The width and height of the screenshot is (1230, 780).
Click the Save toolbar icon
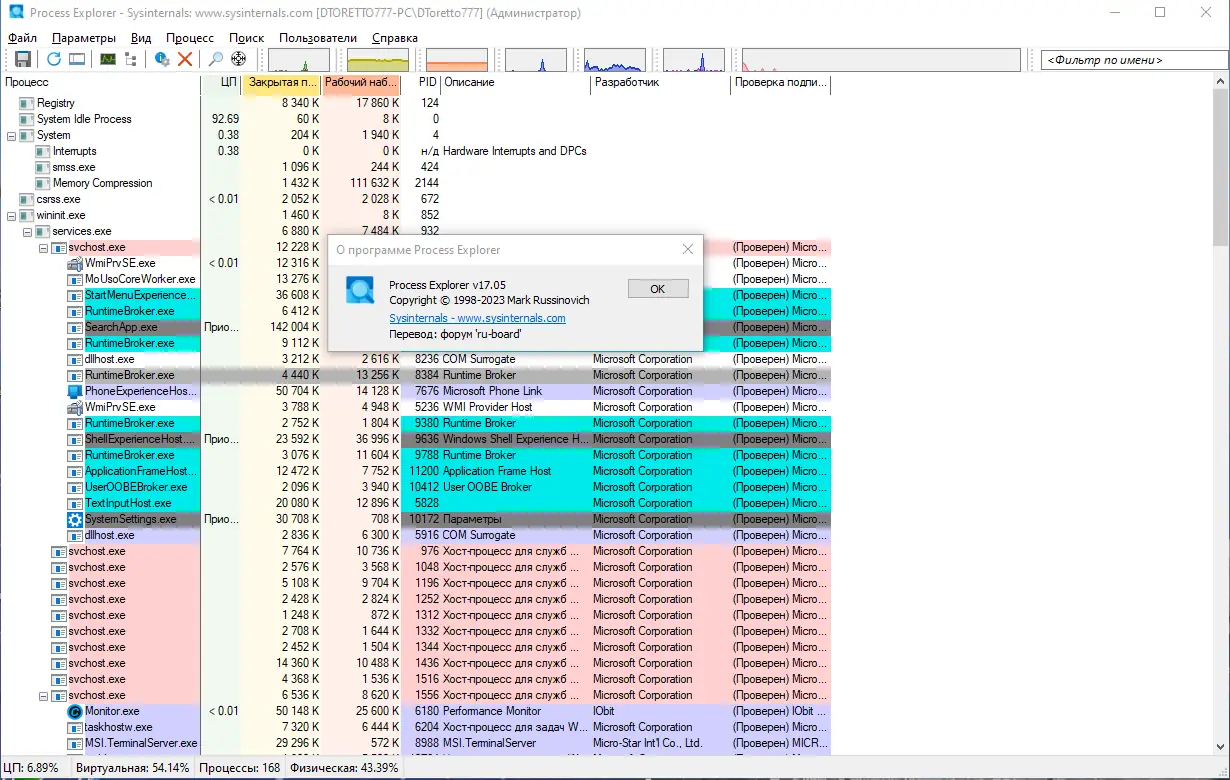pyautogui.click(x=22, y=59)
